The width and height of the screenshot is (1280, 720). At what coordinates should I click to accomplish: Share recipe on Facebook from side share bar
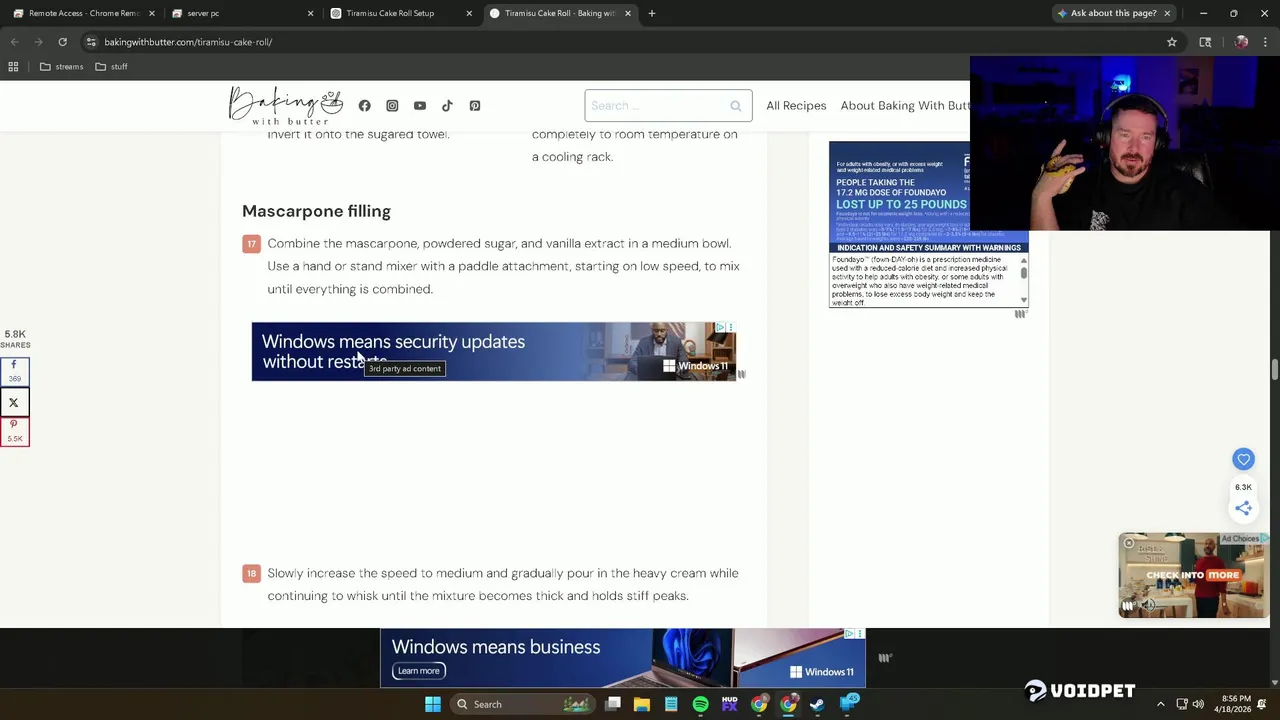point(14,372)
